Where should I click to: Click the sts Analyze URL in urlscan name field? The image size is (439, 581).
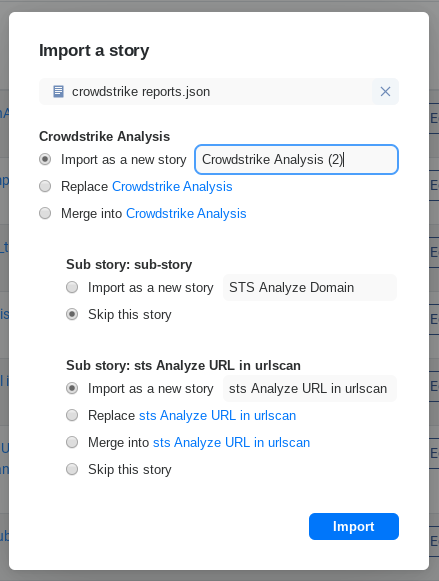(310, 389)
